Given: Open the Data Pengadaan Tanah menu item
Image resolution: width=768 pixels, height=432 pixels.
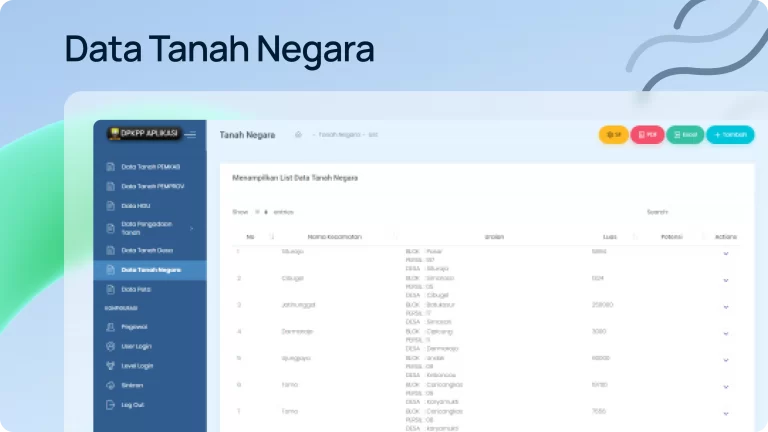Looking at the screenshot, I should pyautogui.click(x=150, y=228).
